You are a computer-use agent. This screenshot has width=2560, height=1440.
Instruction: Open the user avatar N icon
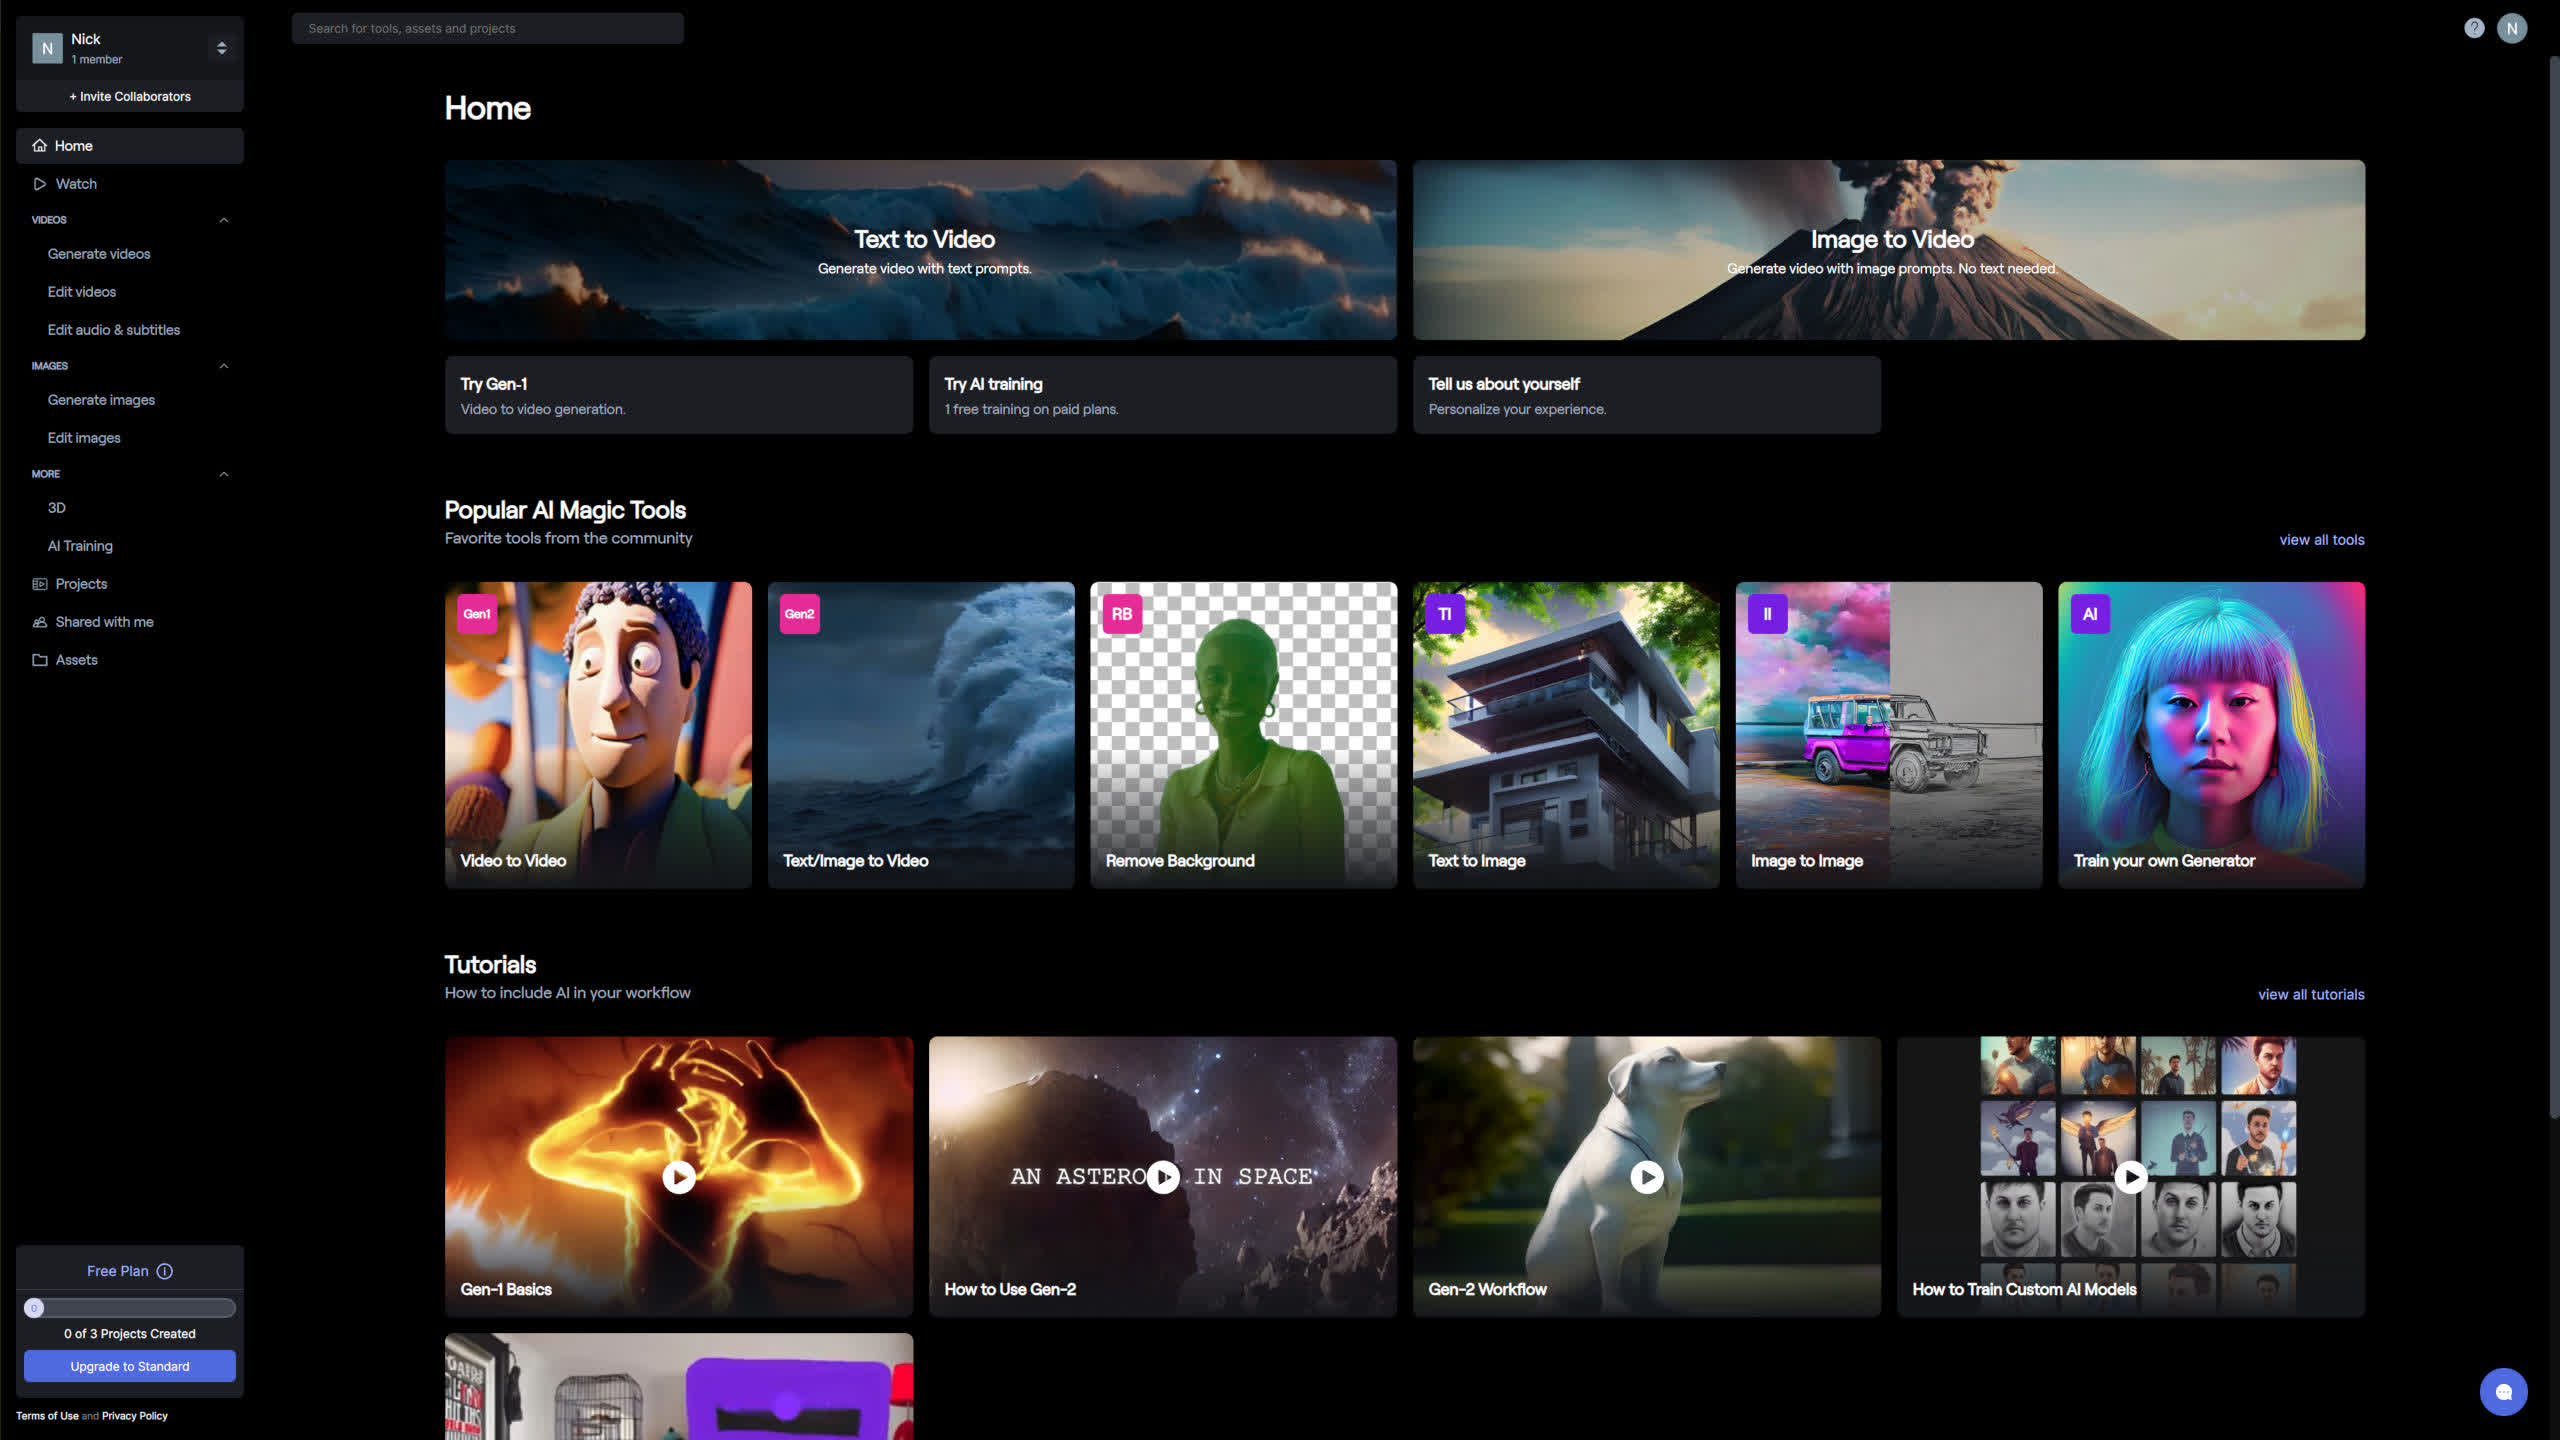coord(2511,28)
